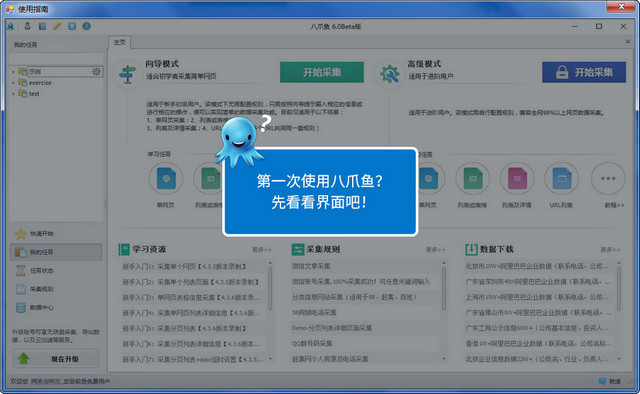Image resolution: width=640 pixels, height=394 pixels.
Task: Open 单网页 learning task under 向导模式
Action: coord(166,178)
